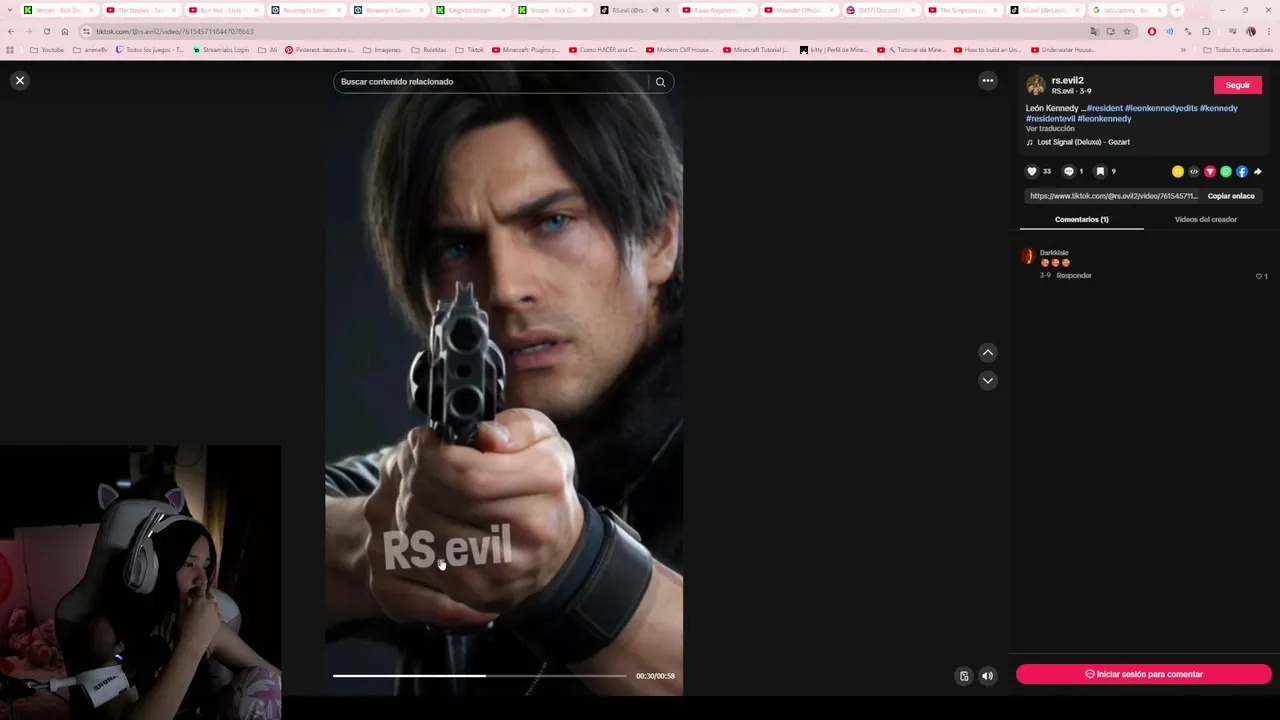Screen dimensions: 1280x720
Task: Toggle the miniplayer icon beside volume
Action: (964, 676)
